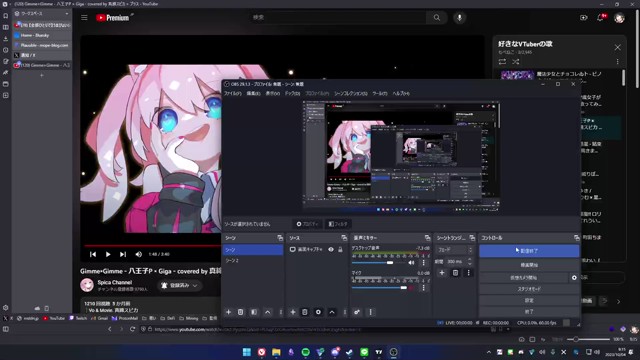The image size is (640, 360).
Task: Open the View menu in OBS
Action: click(x=273, y=93)
